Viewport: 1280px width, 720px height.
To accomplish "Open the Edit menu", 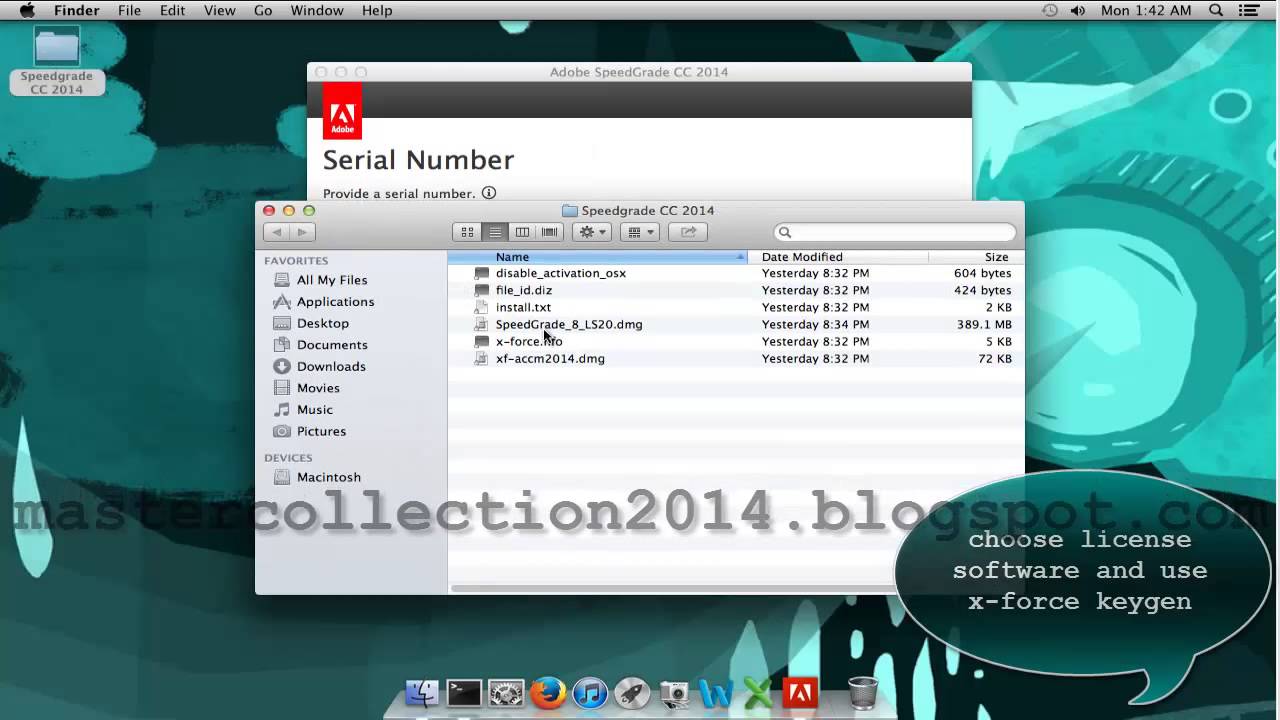I will tap(172, 10).
